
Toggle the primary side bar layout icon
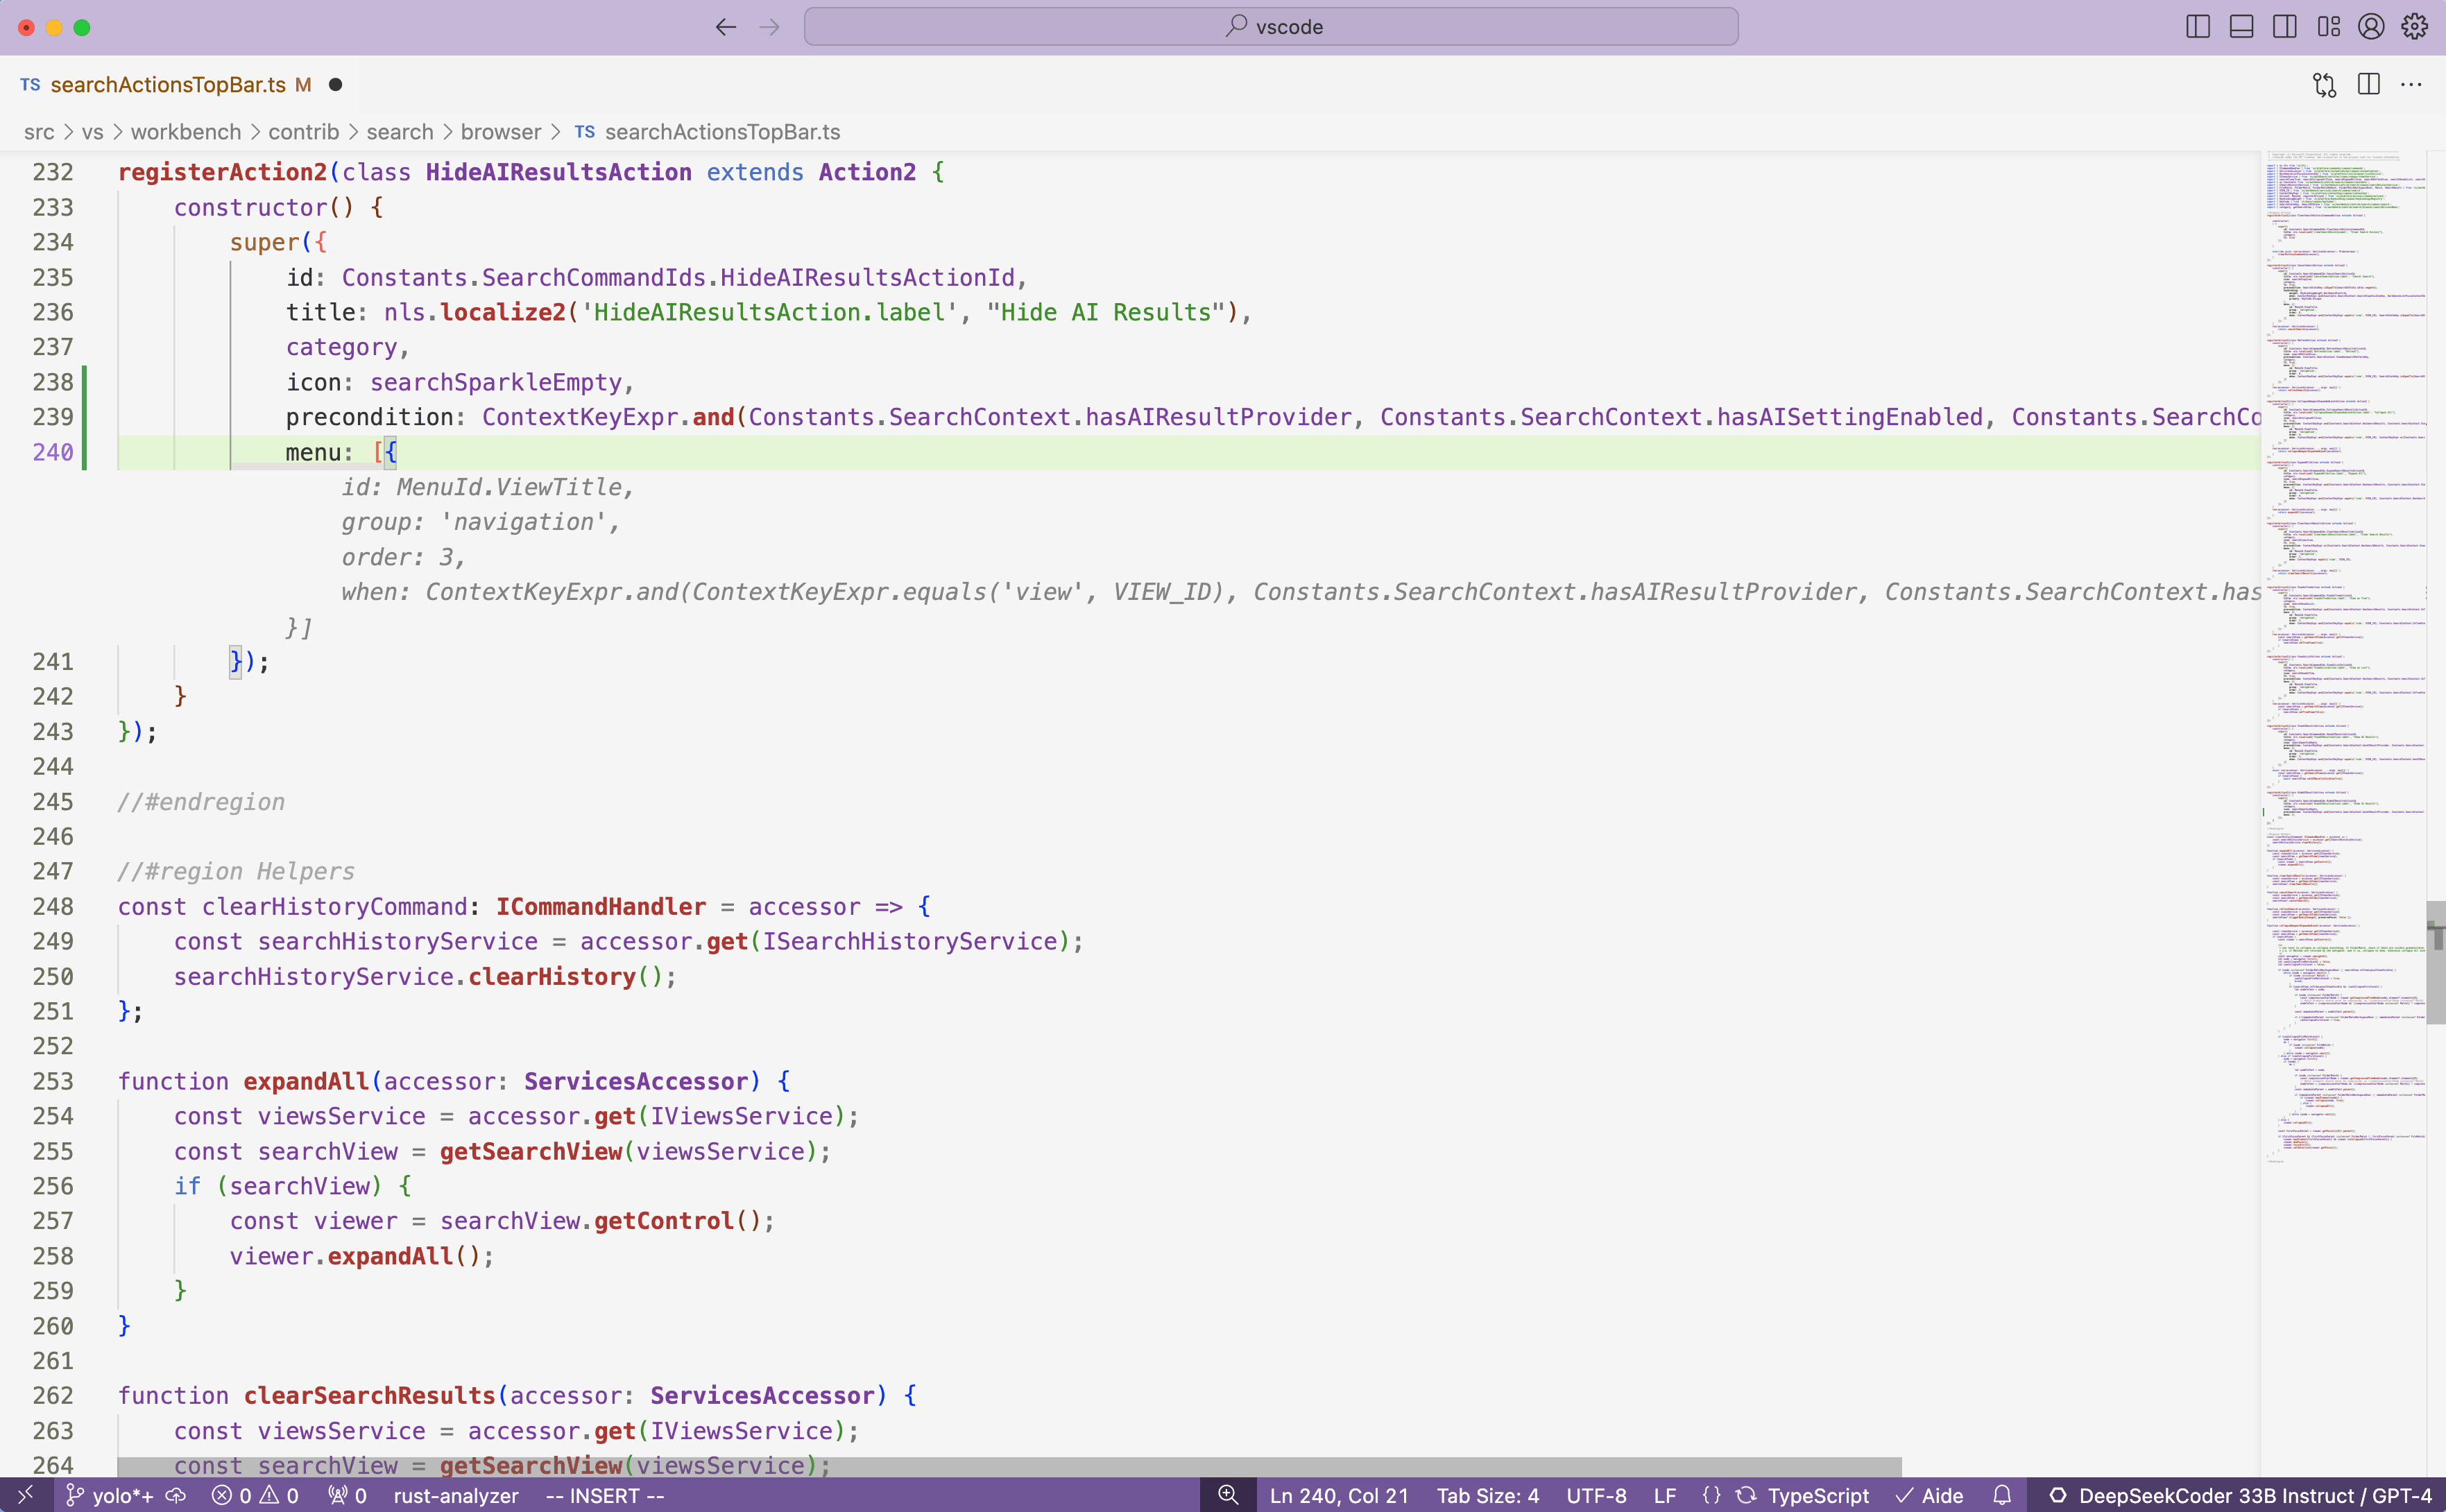[x=2197, y=27]
